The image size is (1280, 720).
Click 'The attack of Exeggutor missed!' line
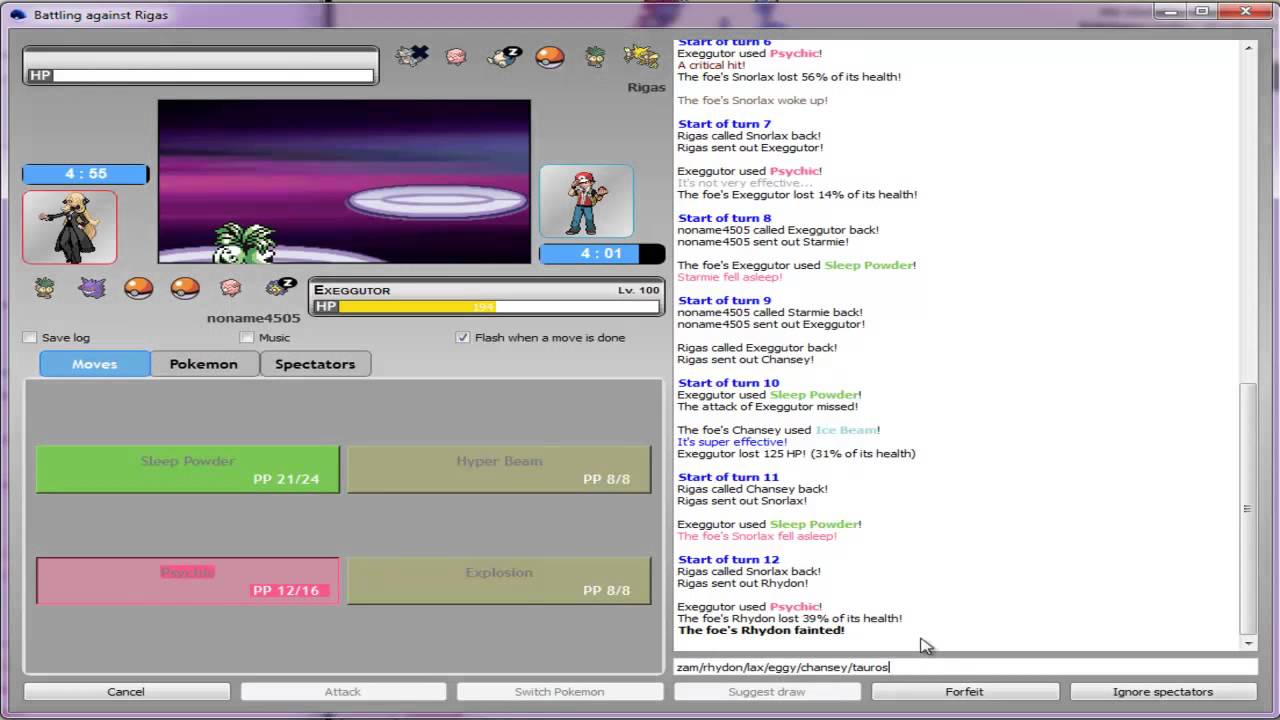(x=767, y=407)
